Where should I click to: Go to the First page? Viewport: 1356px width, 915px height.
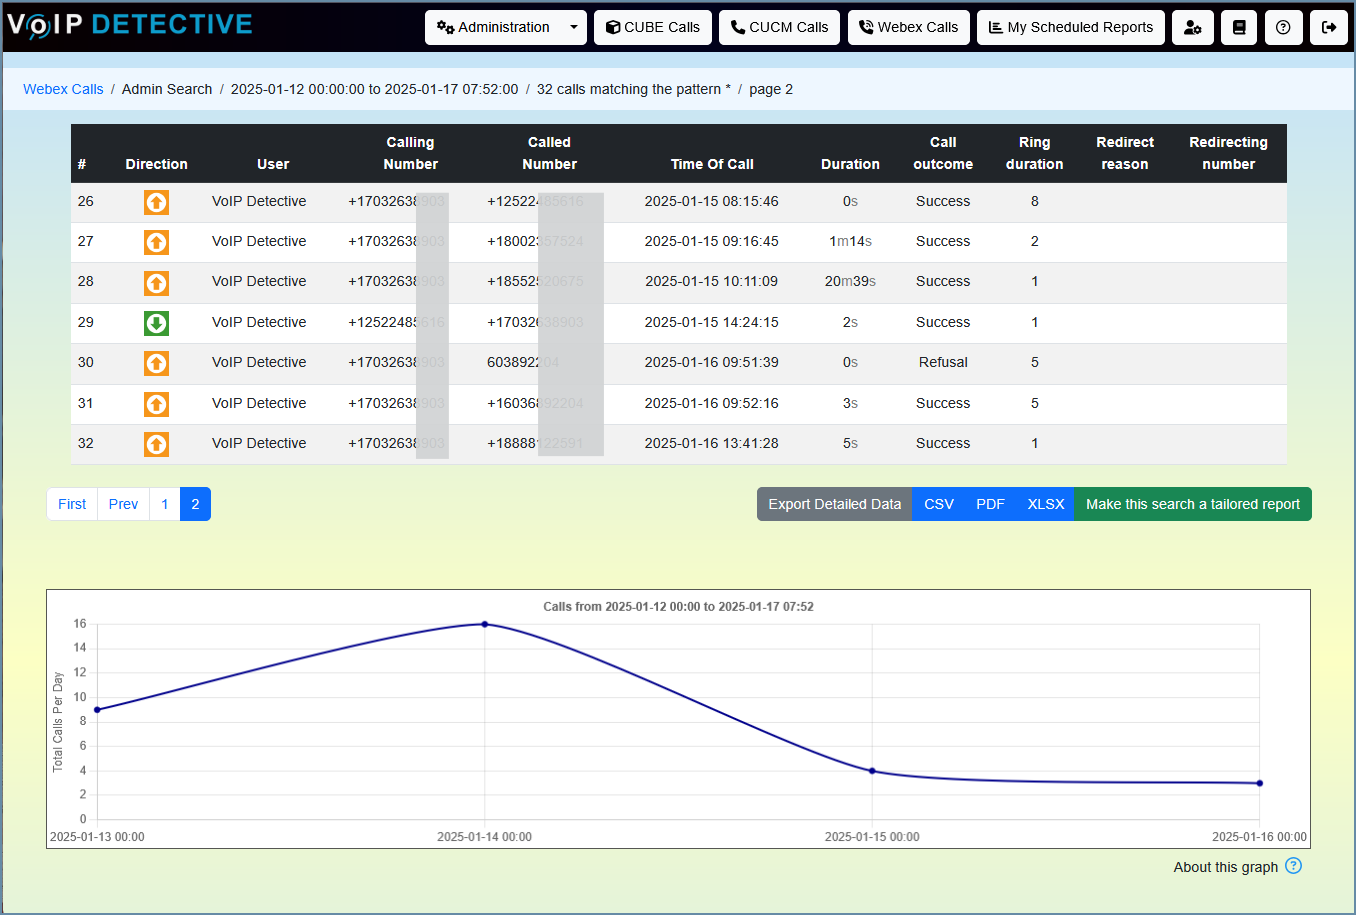click(x=72, y=504)
